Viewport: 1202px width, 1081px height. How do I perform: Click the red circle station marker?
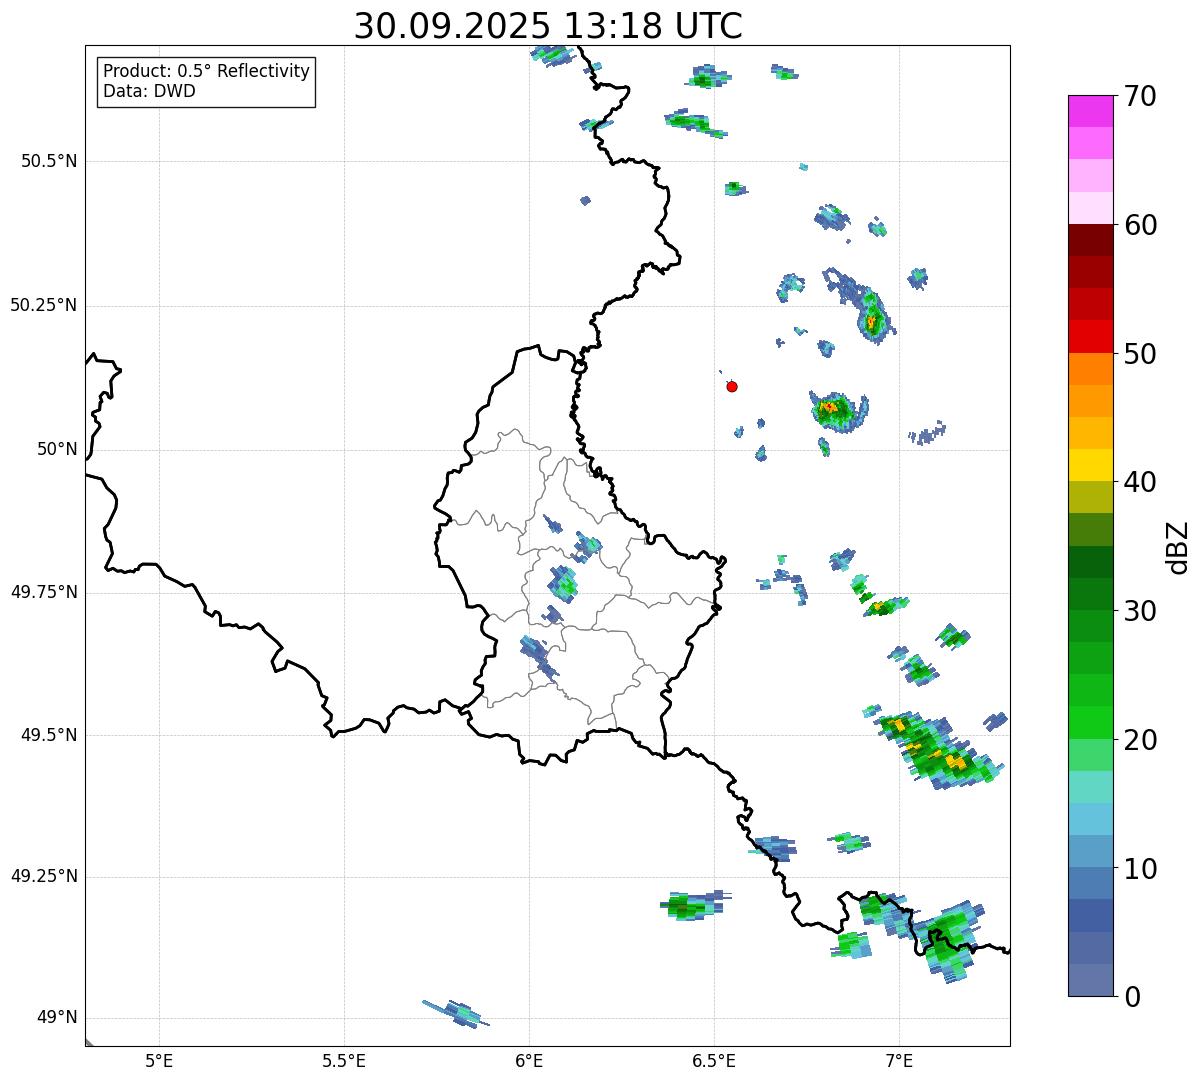tap(732, 386)
